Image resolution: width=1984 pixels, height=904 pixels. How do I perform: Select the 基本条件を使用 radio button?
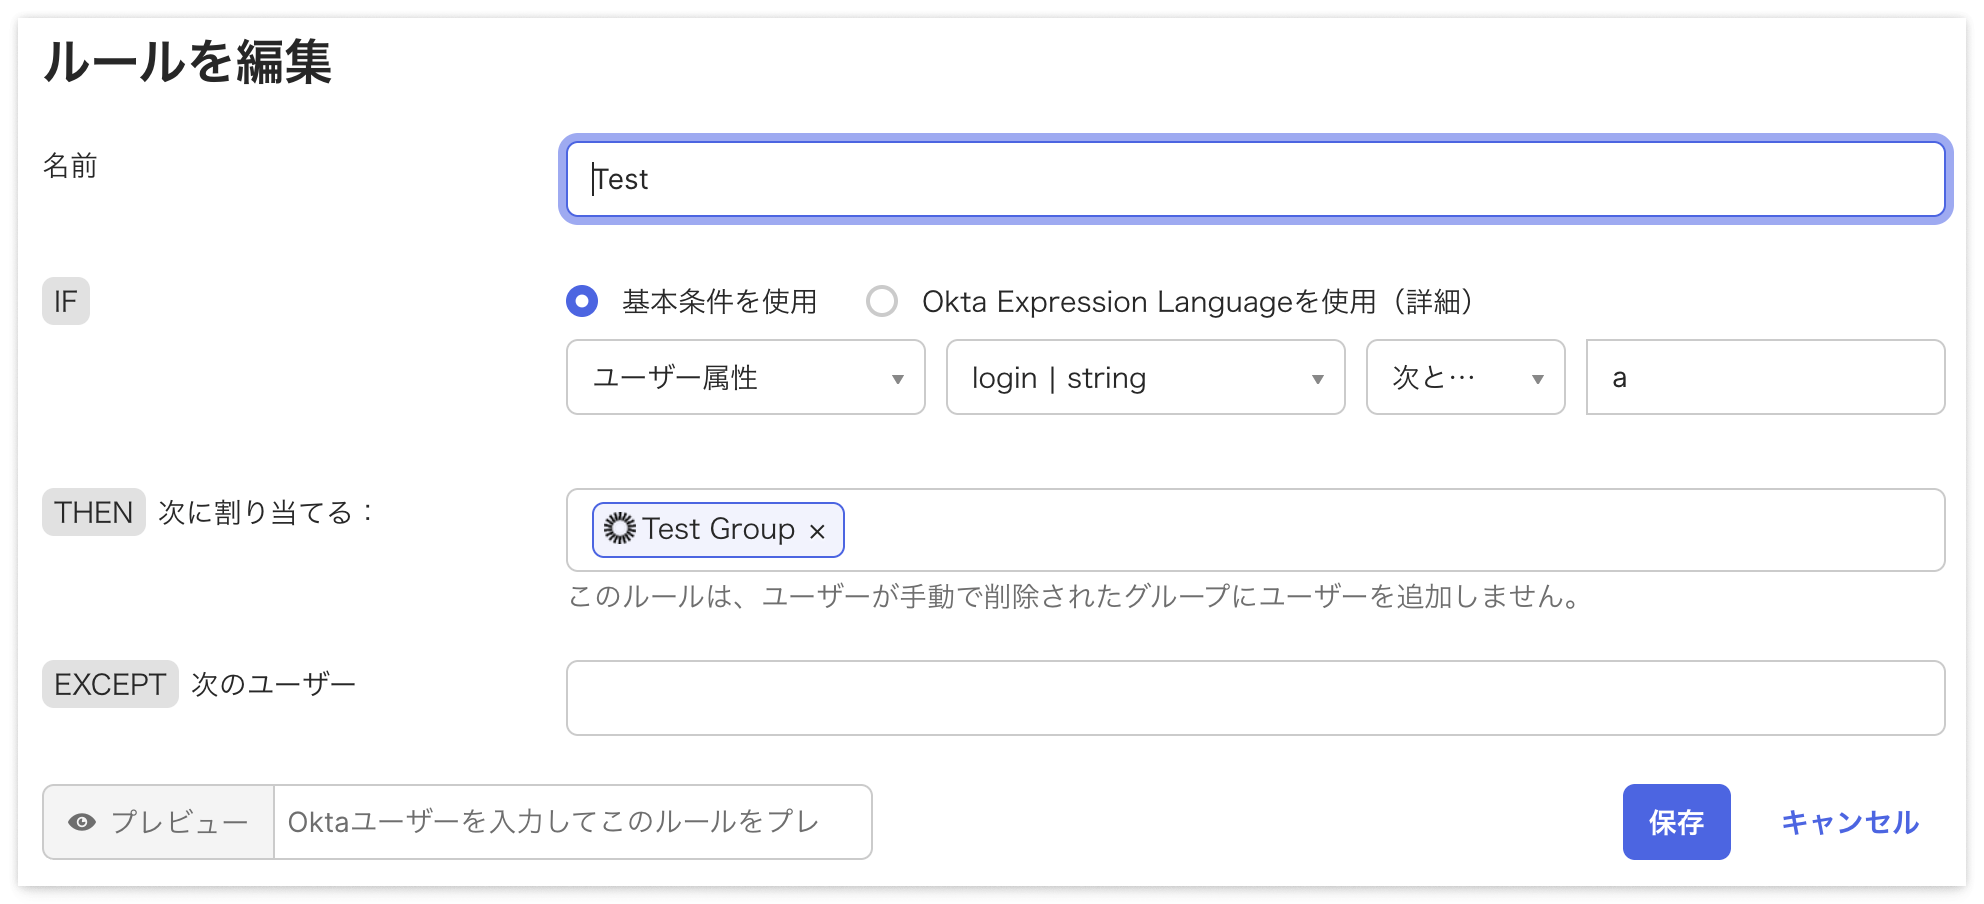pos(582,301)
